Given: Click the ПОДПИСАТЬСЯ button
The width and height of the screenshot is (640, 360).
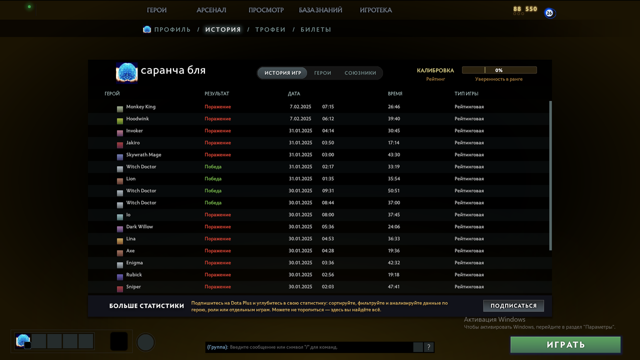Looking at the screenshot, I should pyautogui.click(x=513, y=306).
